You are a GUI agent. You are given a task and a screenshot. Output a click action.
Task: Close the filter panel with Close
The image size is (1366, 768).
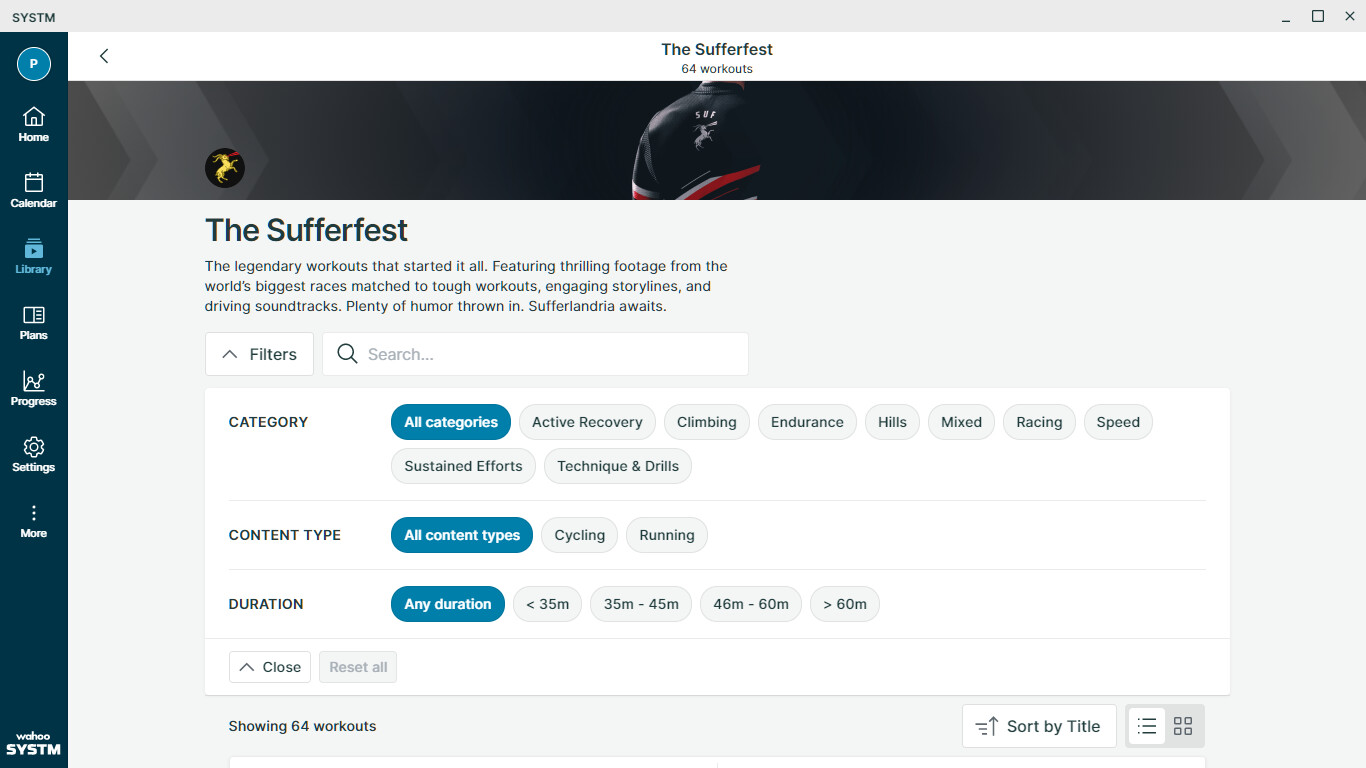coord(270,667)
